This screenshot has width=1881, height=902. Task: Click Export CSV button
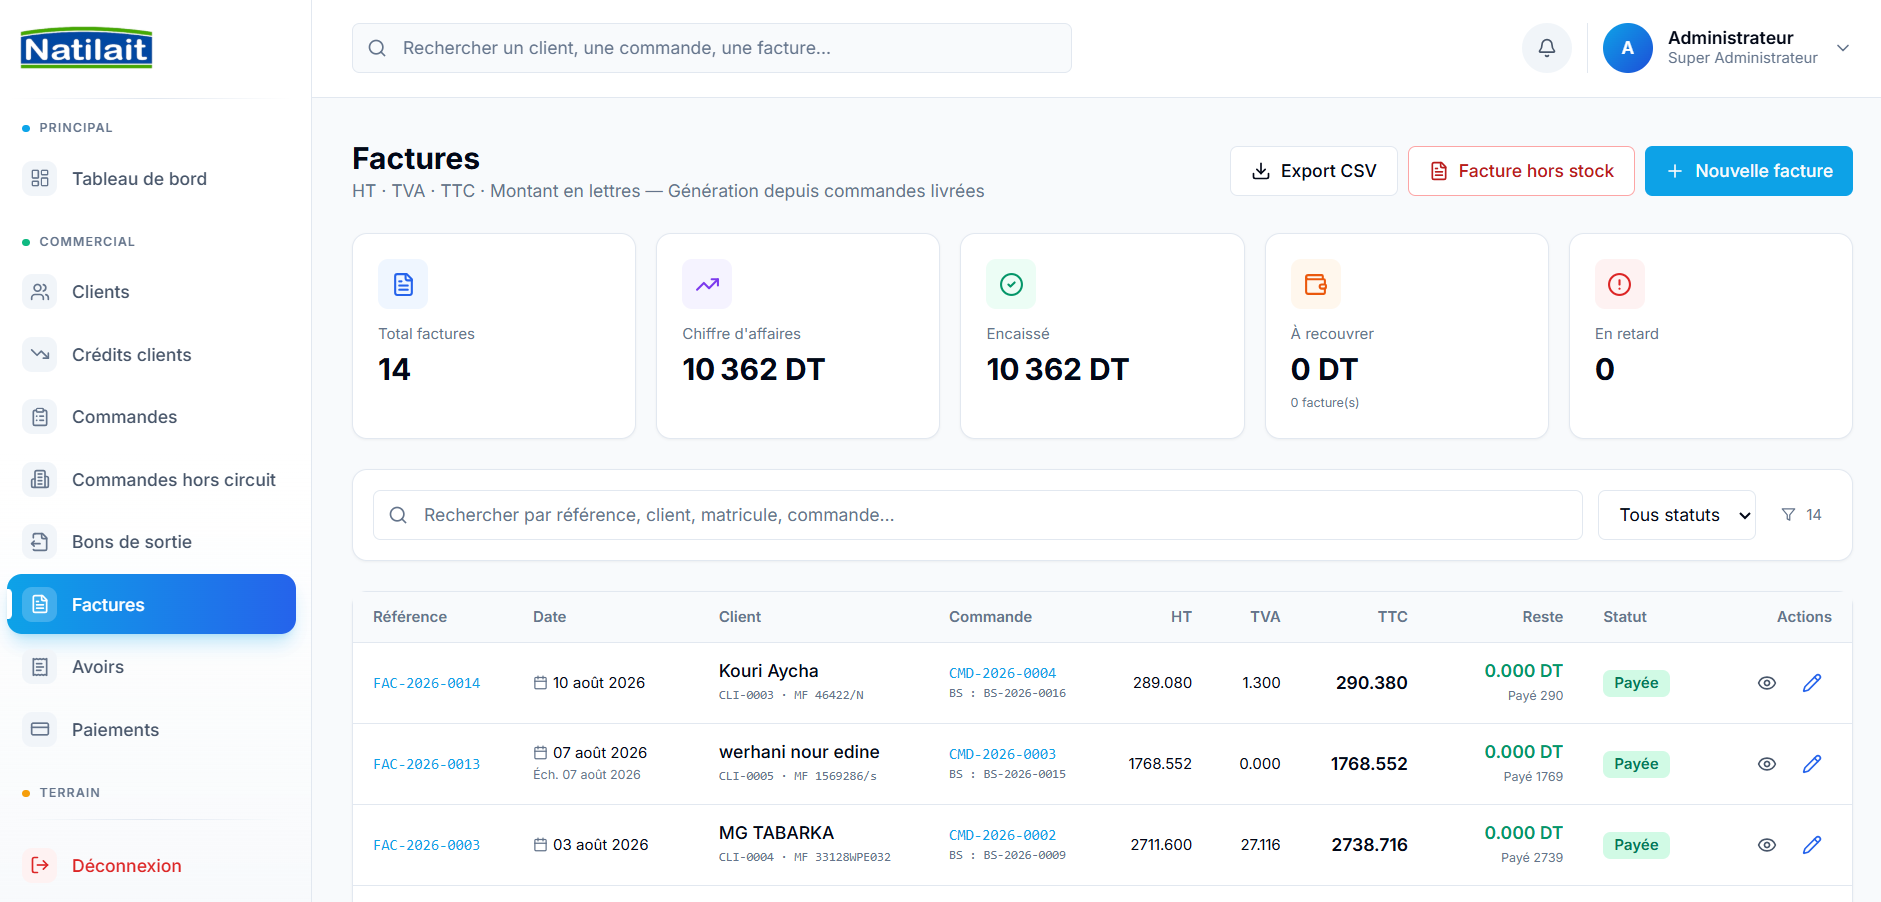[x=1313, y=171]
